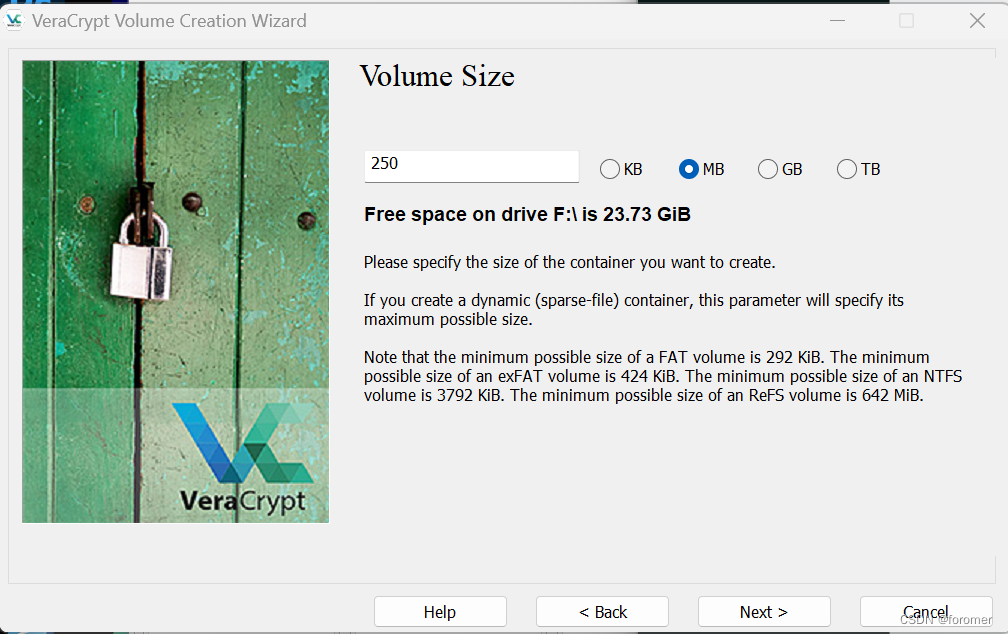1008x634 pixels.
Task: Click the VeraCrypt title bar icon
Action: [x=14, y=21]
